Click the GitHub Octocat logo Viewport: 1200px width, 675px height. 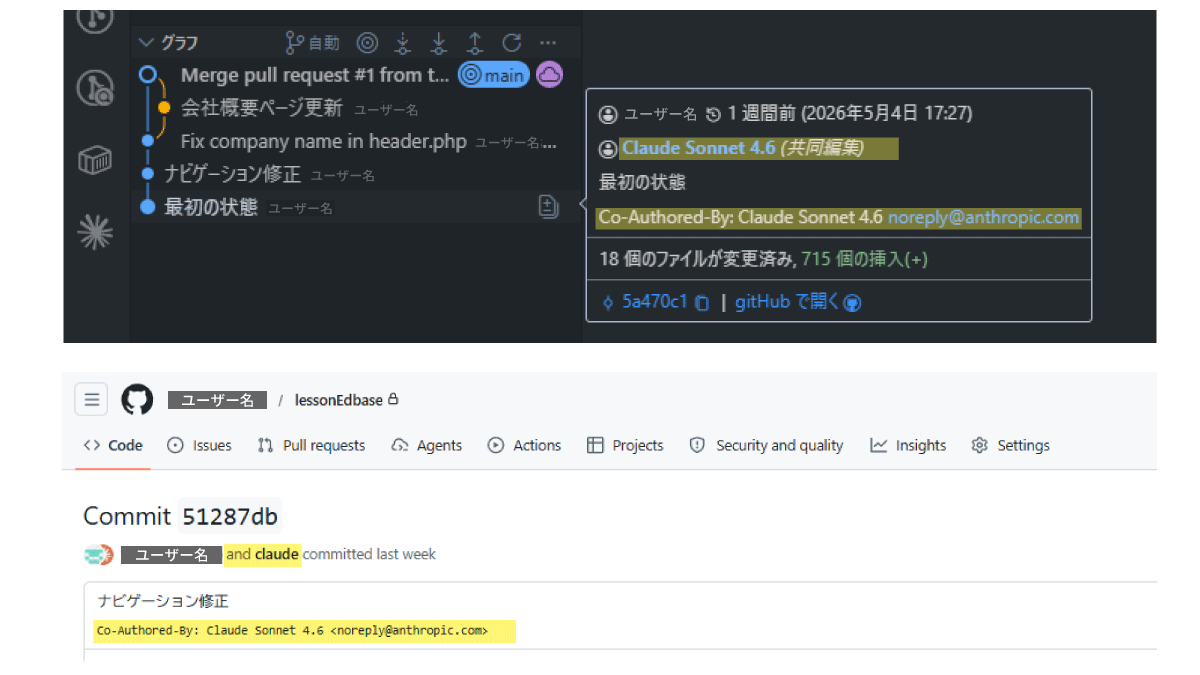(x=137, y=400)
